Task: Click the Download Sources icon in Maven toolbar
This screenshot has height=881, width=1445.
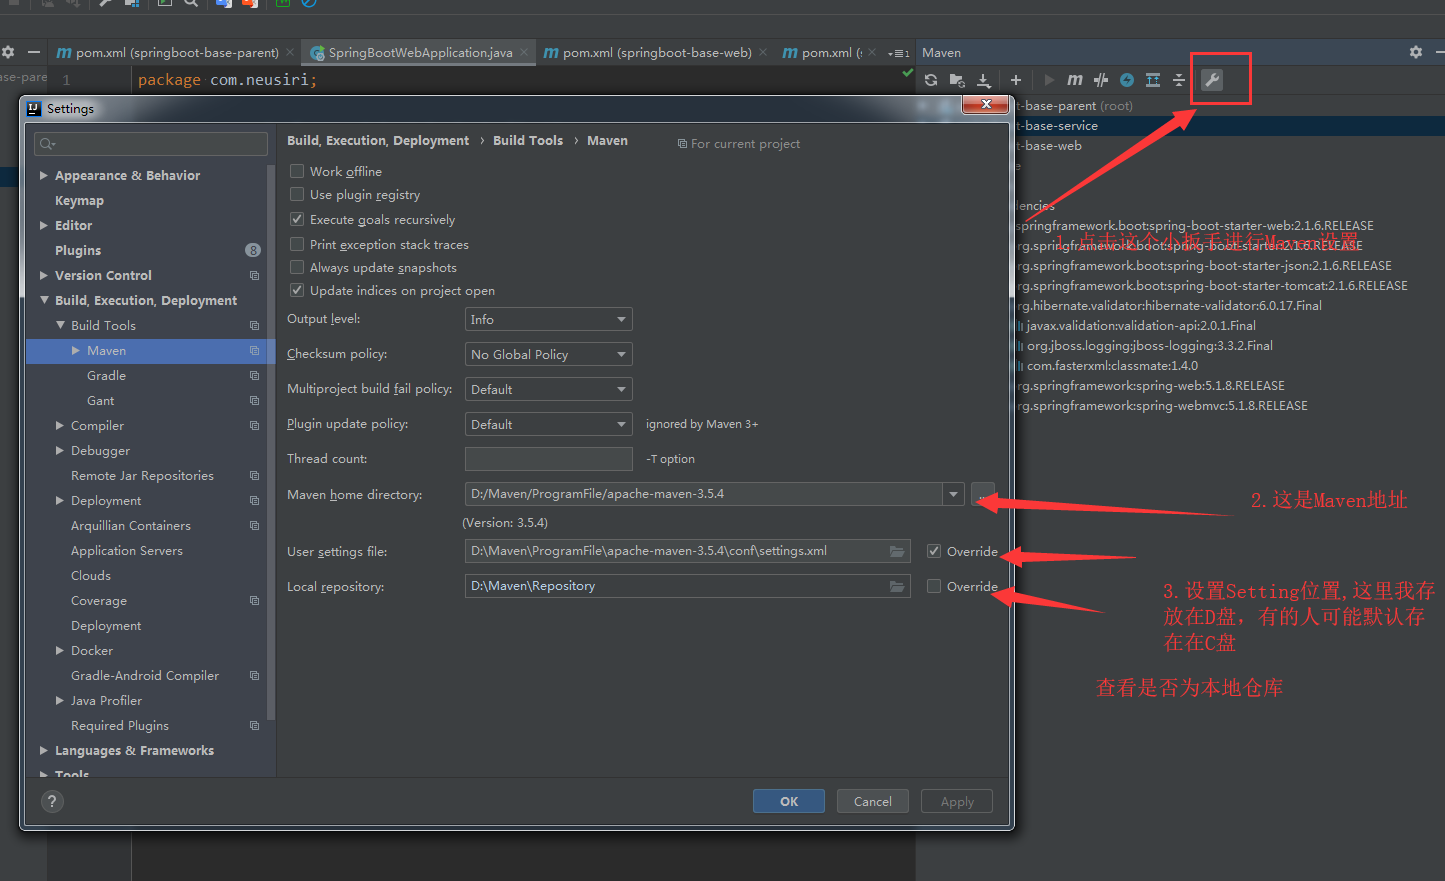Action: [984, 80]
